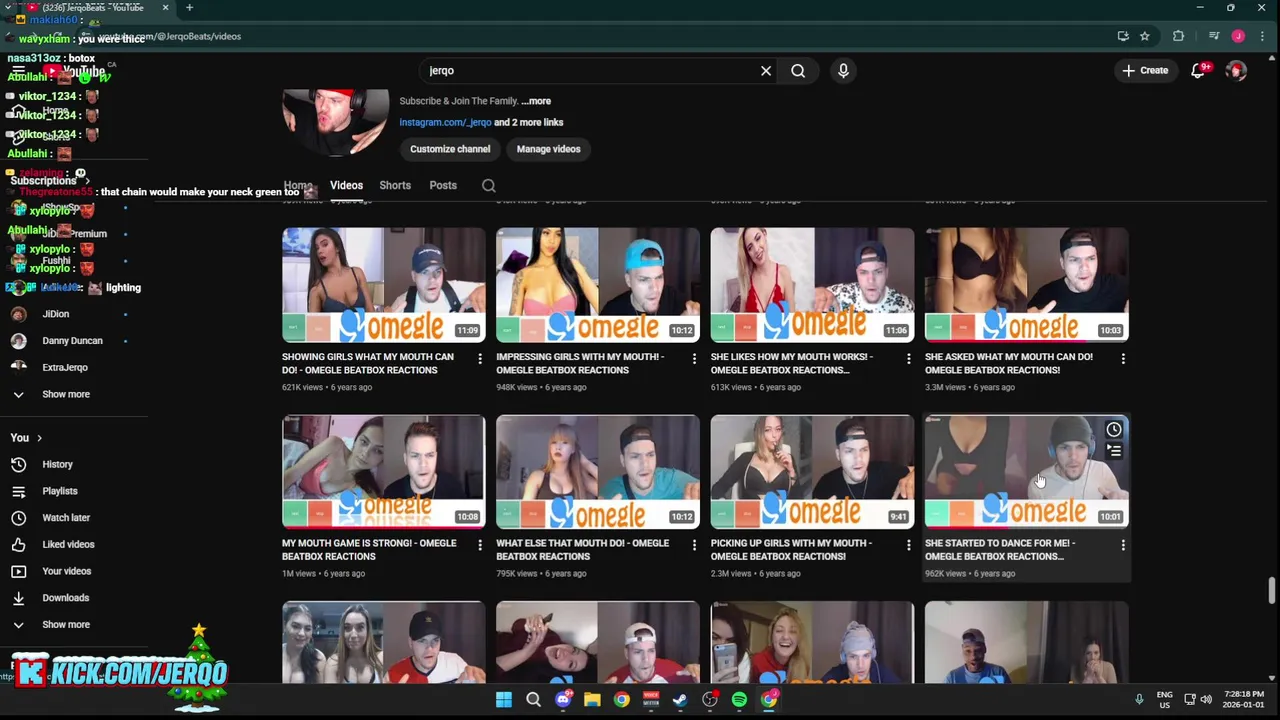Click the page vertical scrollbar thumb
This screenshot has height=720, width=1280.
[1272, 590]
